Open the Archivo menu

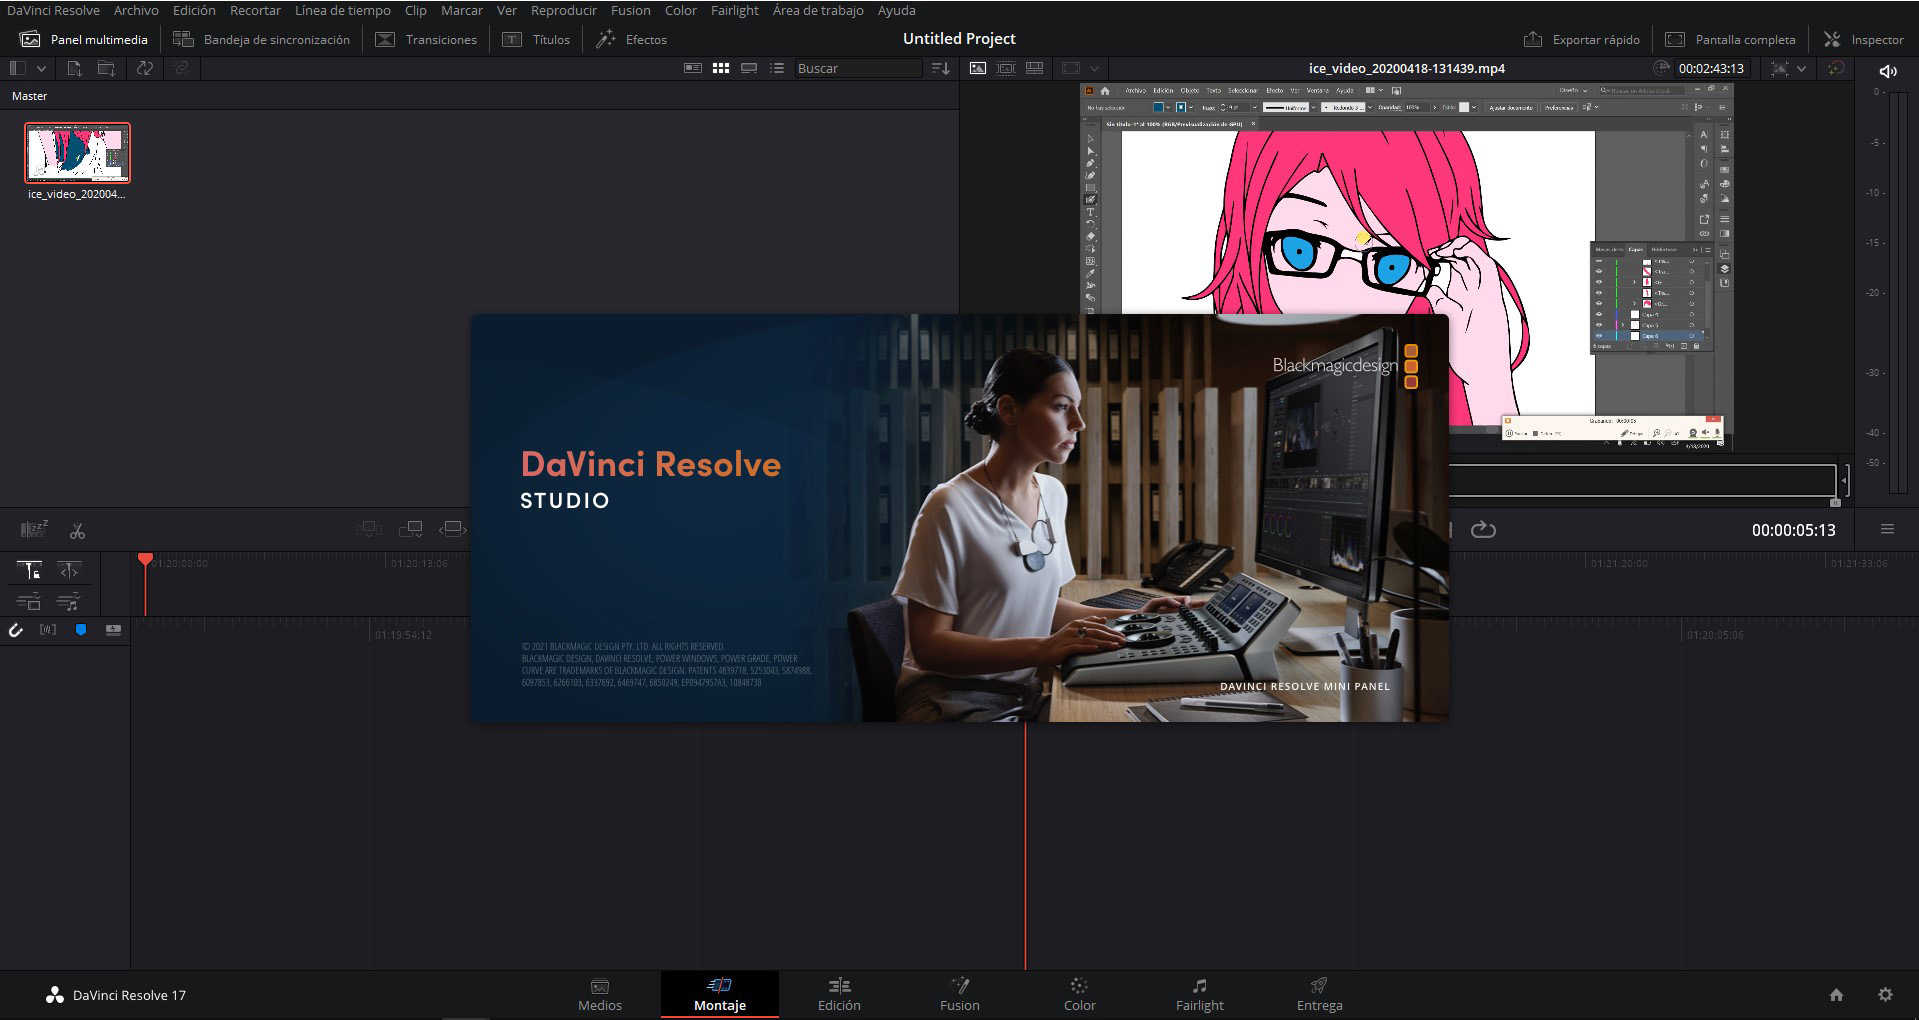(136, 10)
